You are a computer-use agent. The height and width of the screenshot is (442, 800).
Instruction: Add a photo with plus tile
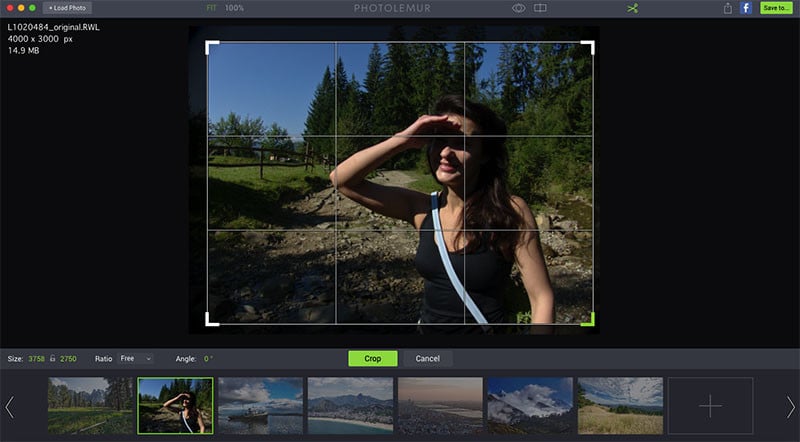click(710, 406)
